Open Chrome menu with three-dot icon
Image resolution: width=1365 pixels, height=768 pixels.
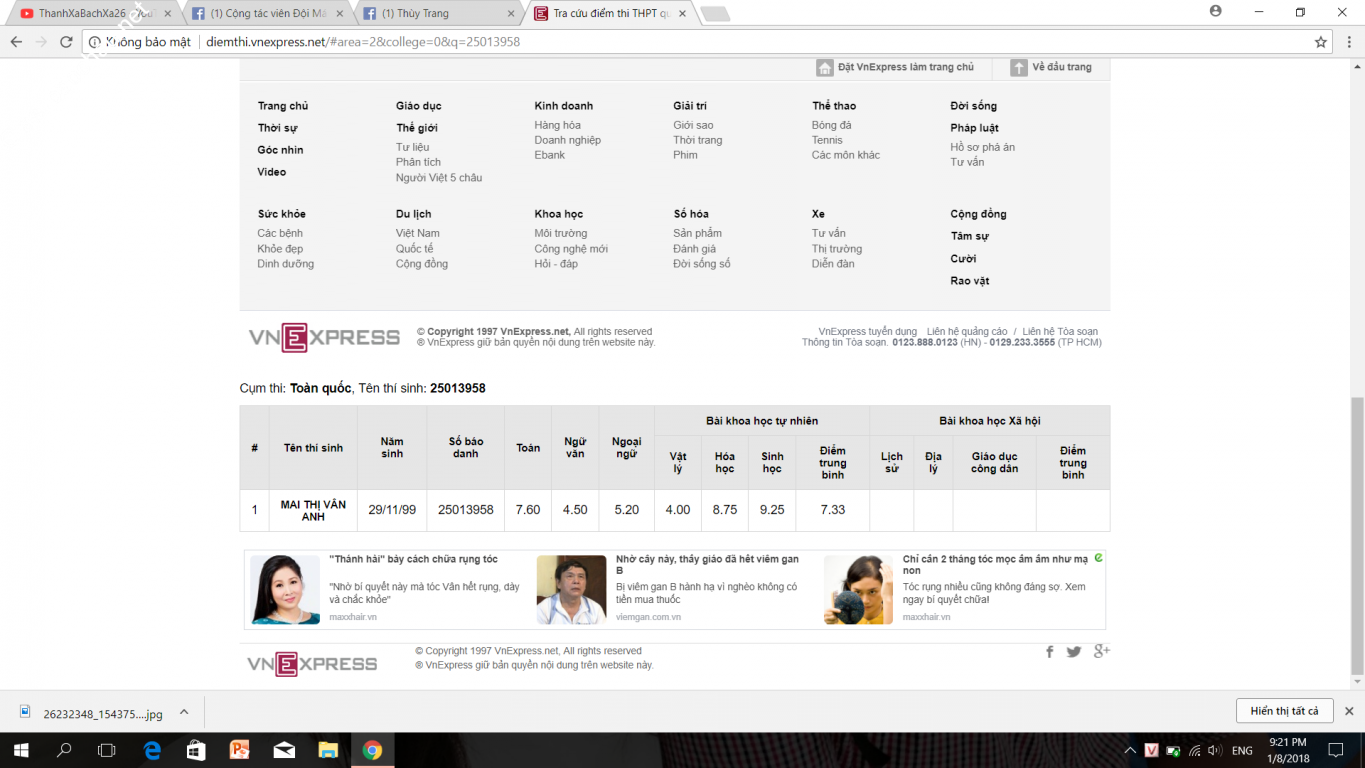(1346, 42)
